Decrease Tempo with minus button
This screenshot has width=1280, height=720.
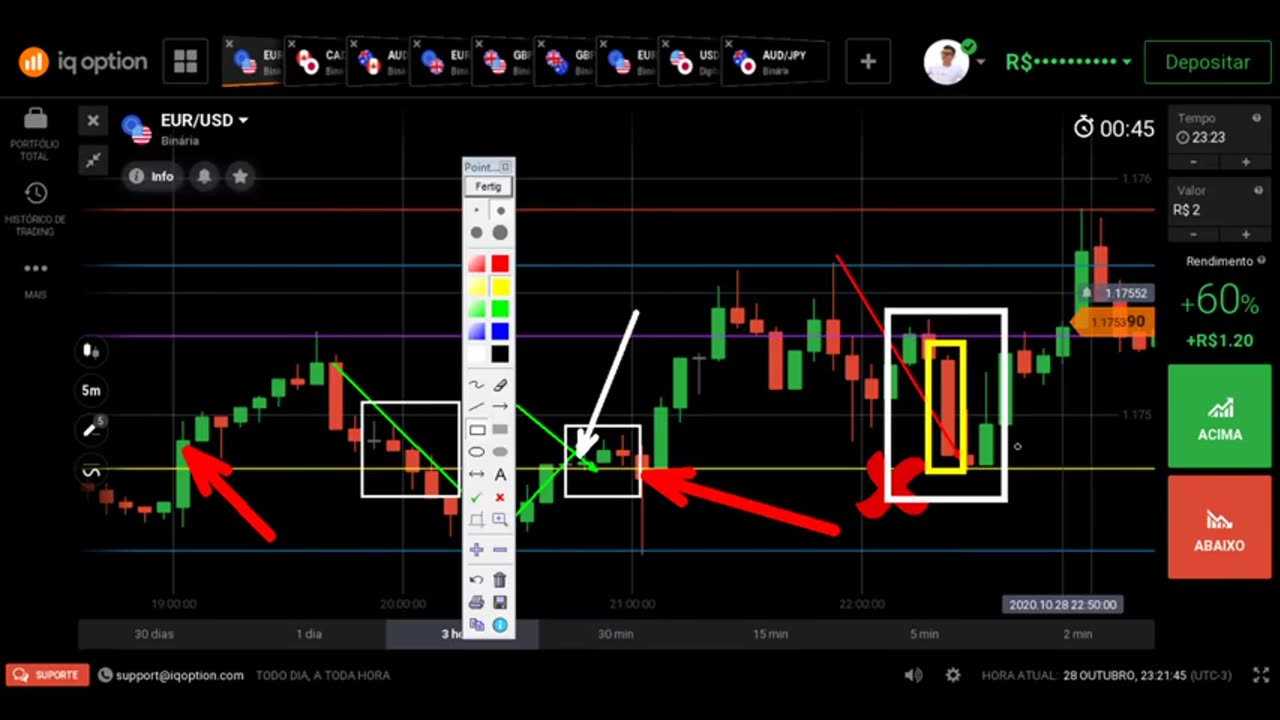point(1194,162)
